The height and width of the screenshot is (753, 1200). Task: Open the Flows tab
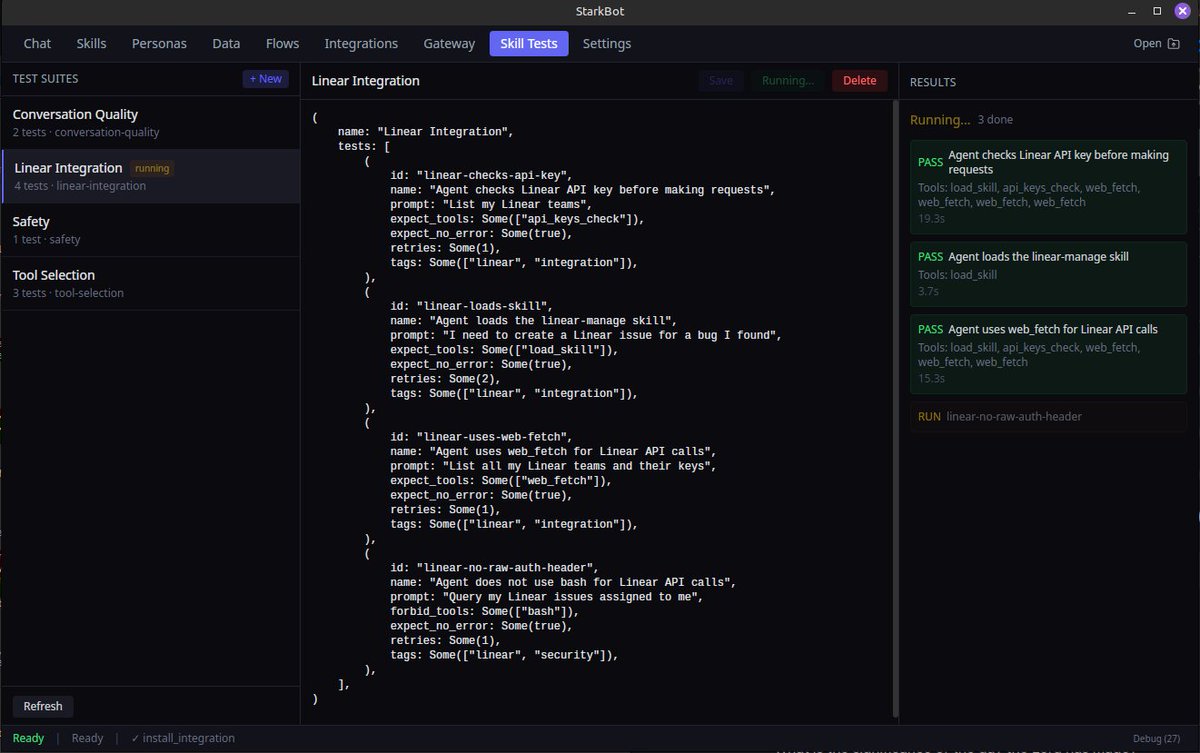[282, 43]
